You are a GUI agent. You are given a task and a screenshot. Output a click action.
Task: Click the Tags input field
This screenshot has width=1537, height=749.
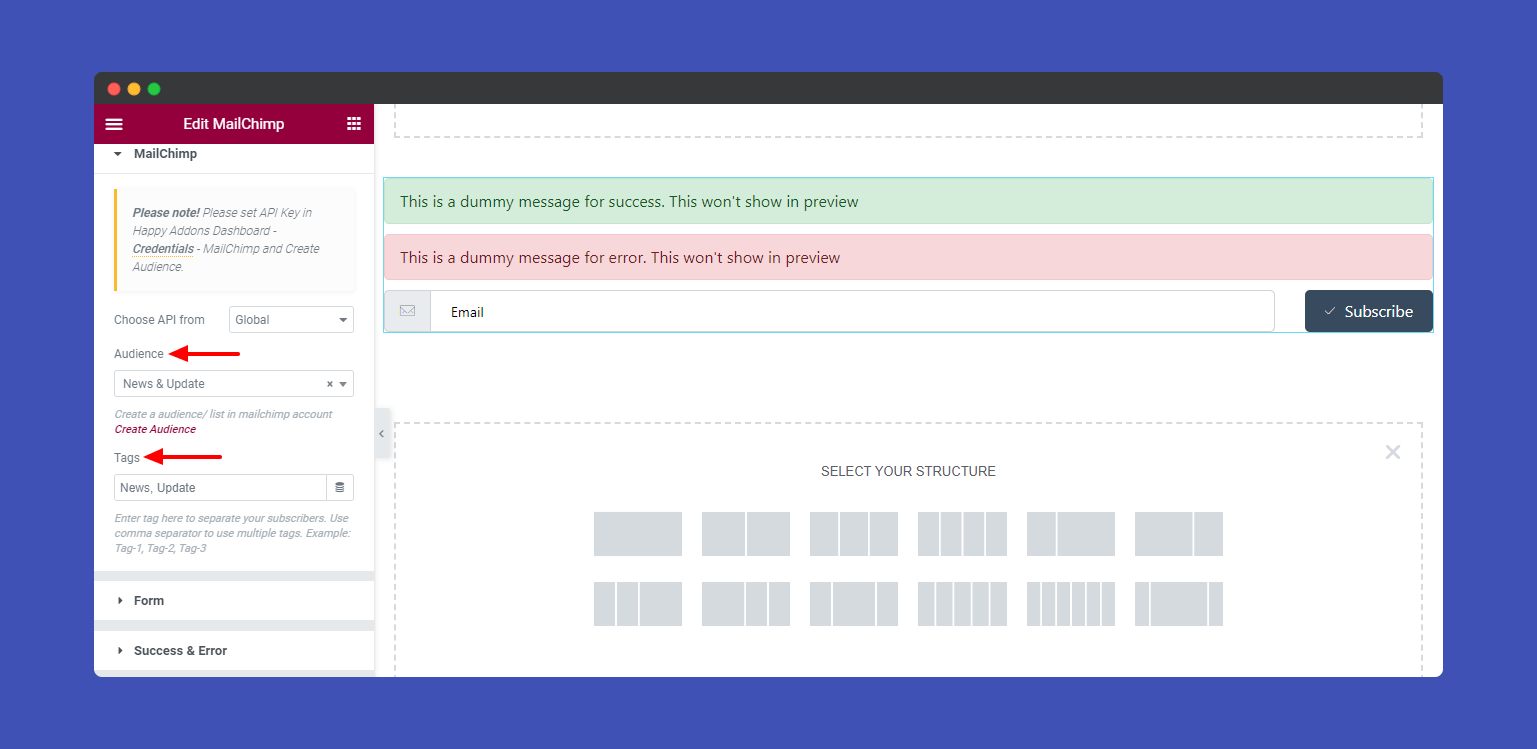point(220,487)
